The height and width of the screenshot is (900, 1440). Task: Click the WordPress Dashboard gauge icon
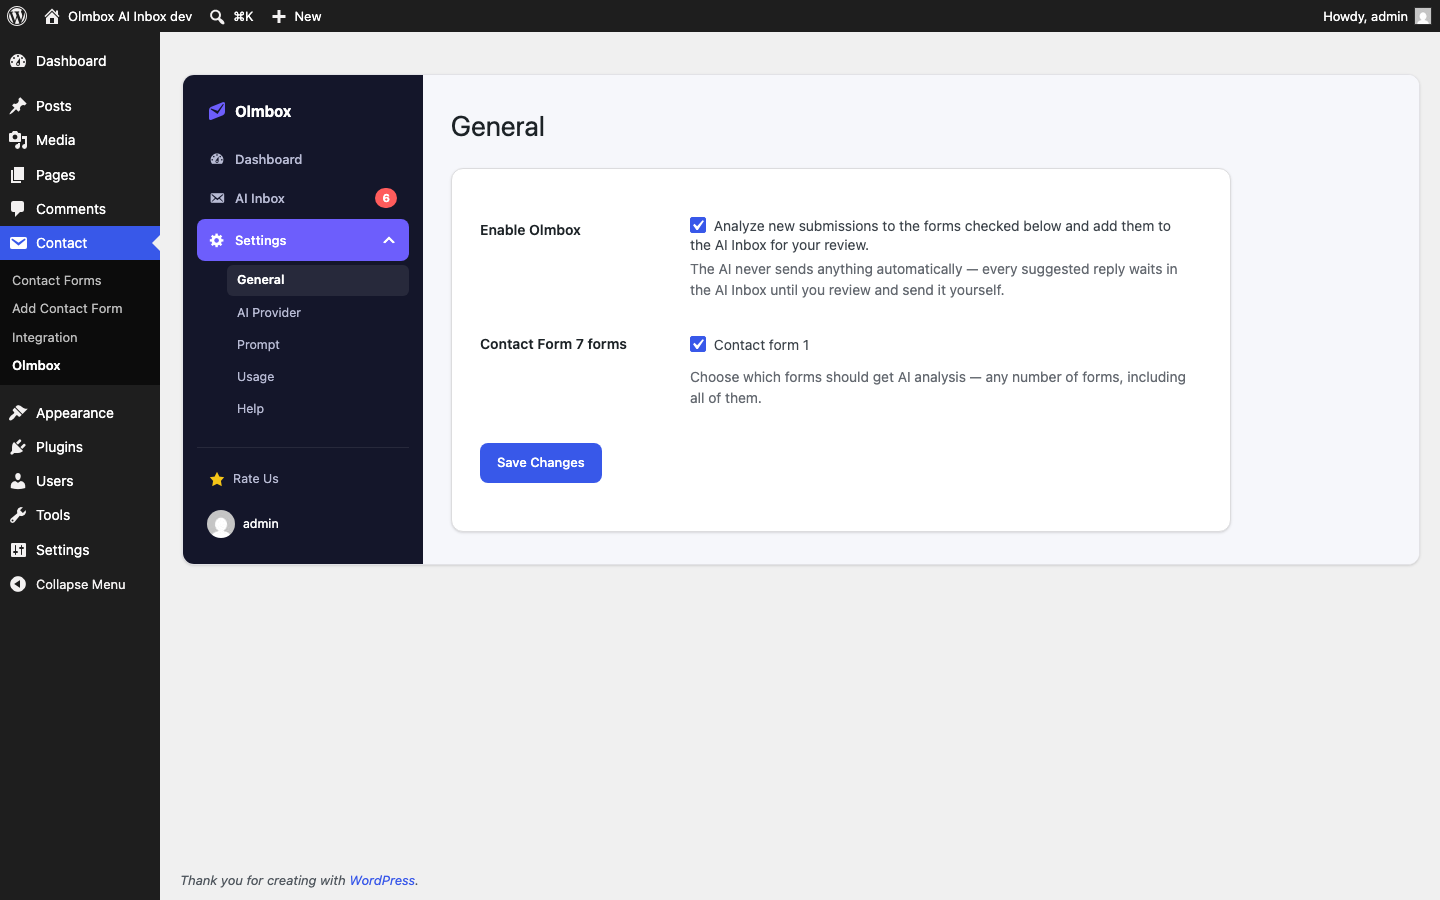click(x=18, y=61)
